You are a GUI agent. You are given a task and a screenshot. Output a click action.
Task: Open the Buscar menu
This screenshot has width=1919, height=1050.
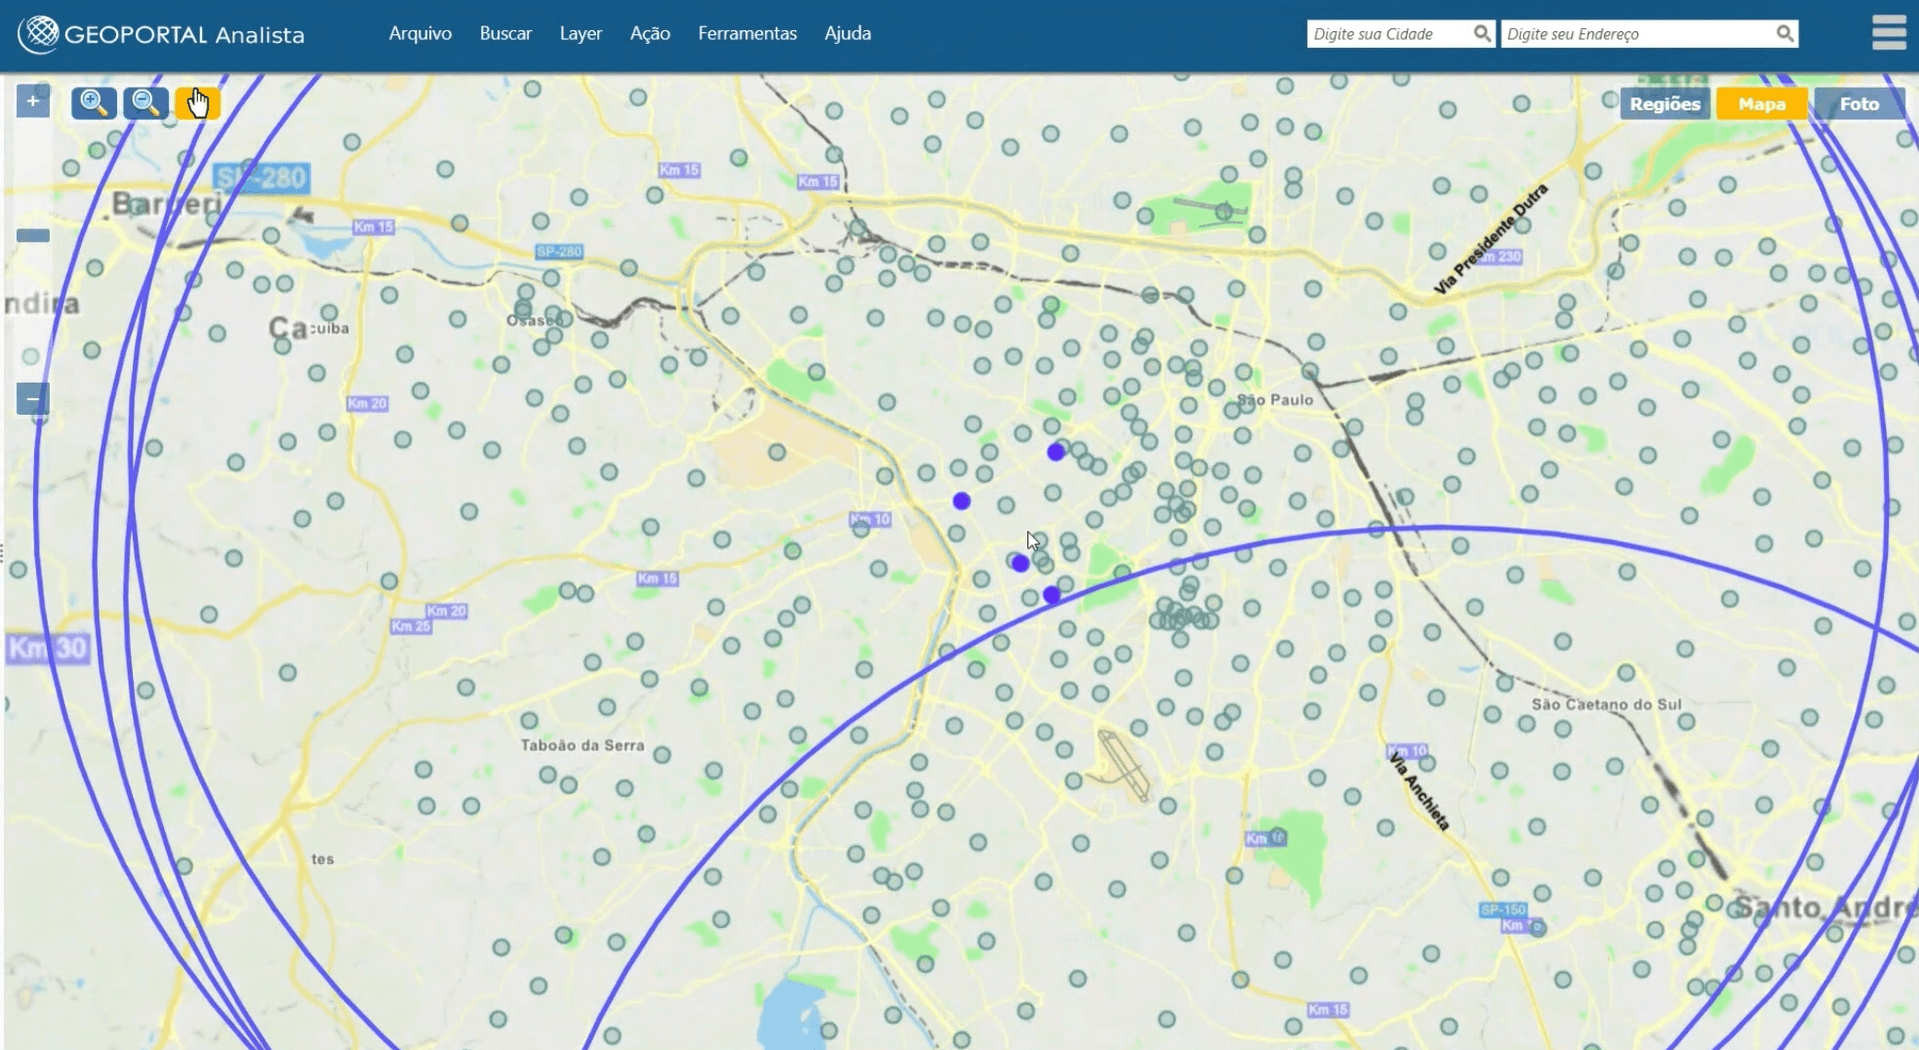pyautogui.click(x=505, y=34)
